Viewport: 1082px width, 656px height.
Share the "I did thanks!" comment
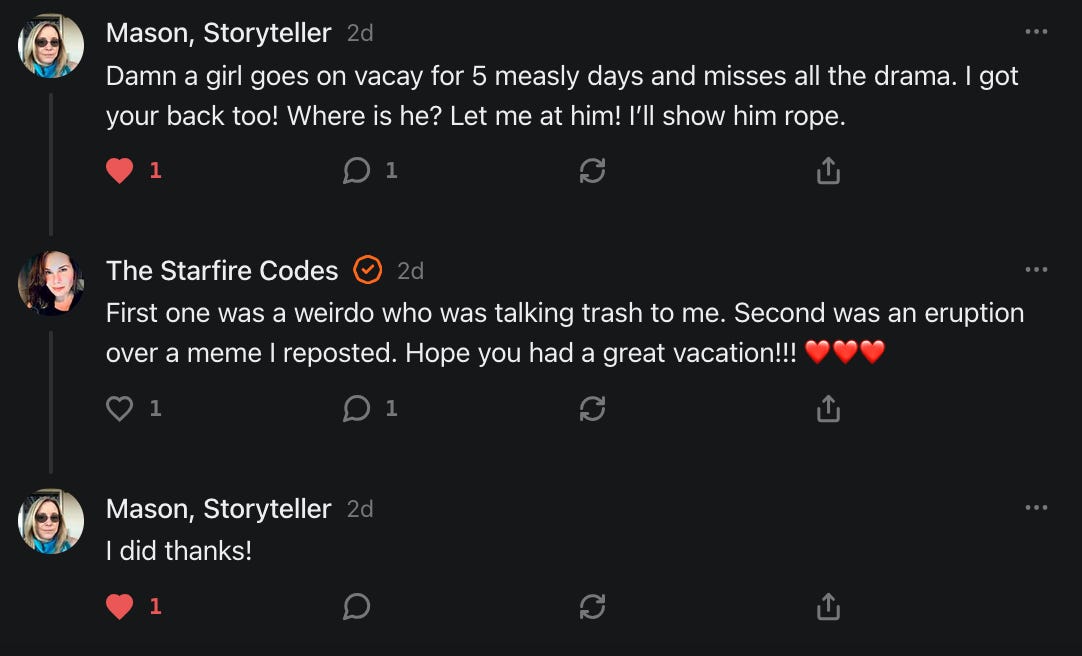828,606
